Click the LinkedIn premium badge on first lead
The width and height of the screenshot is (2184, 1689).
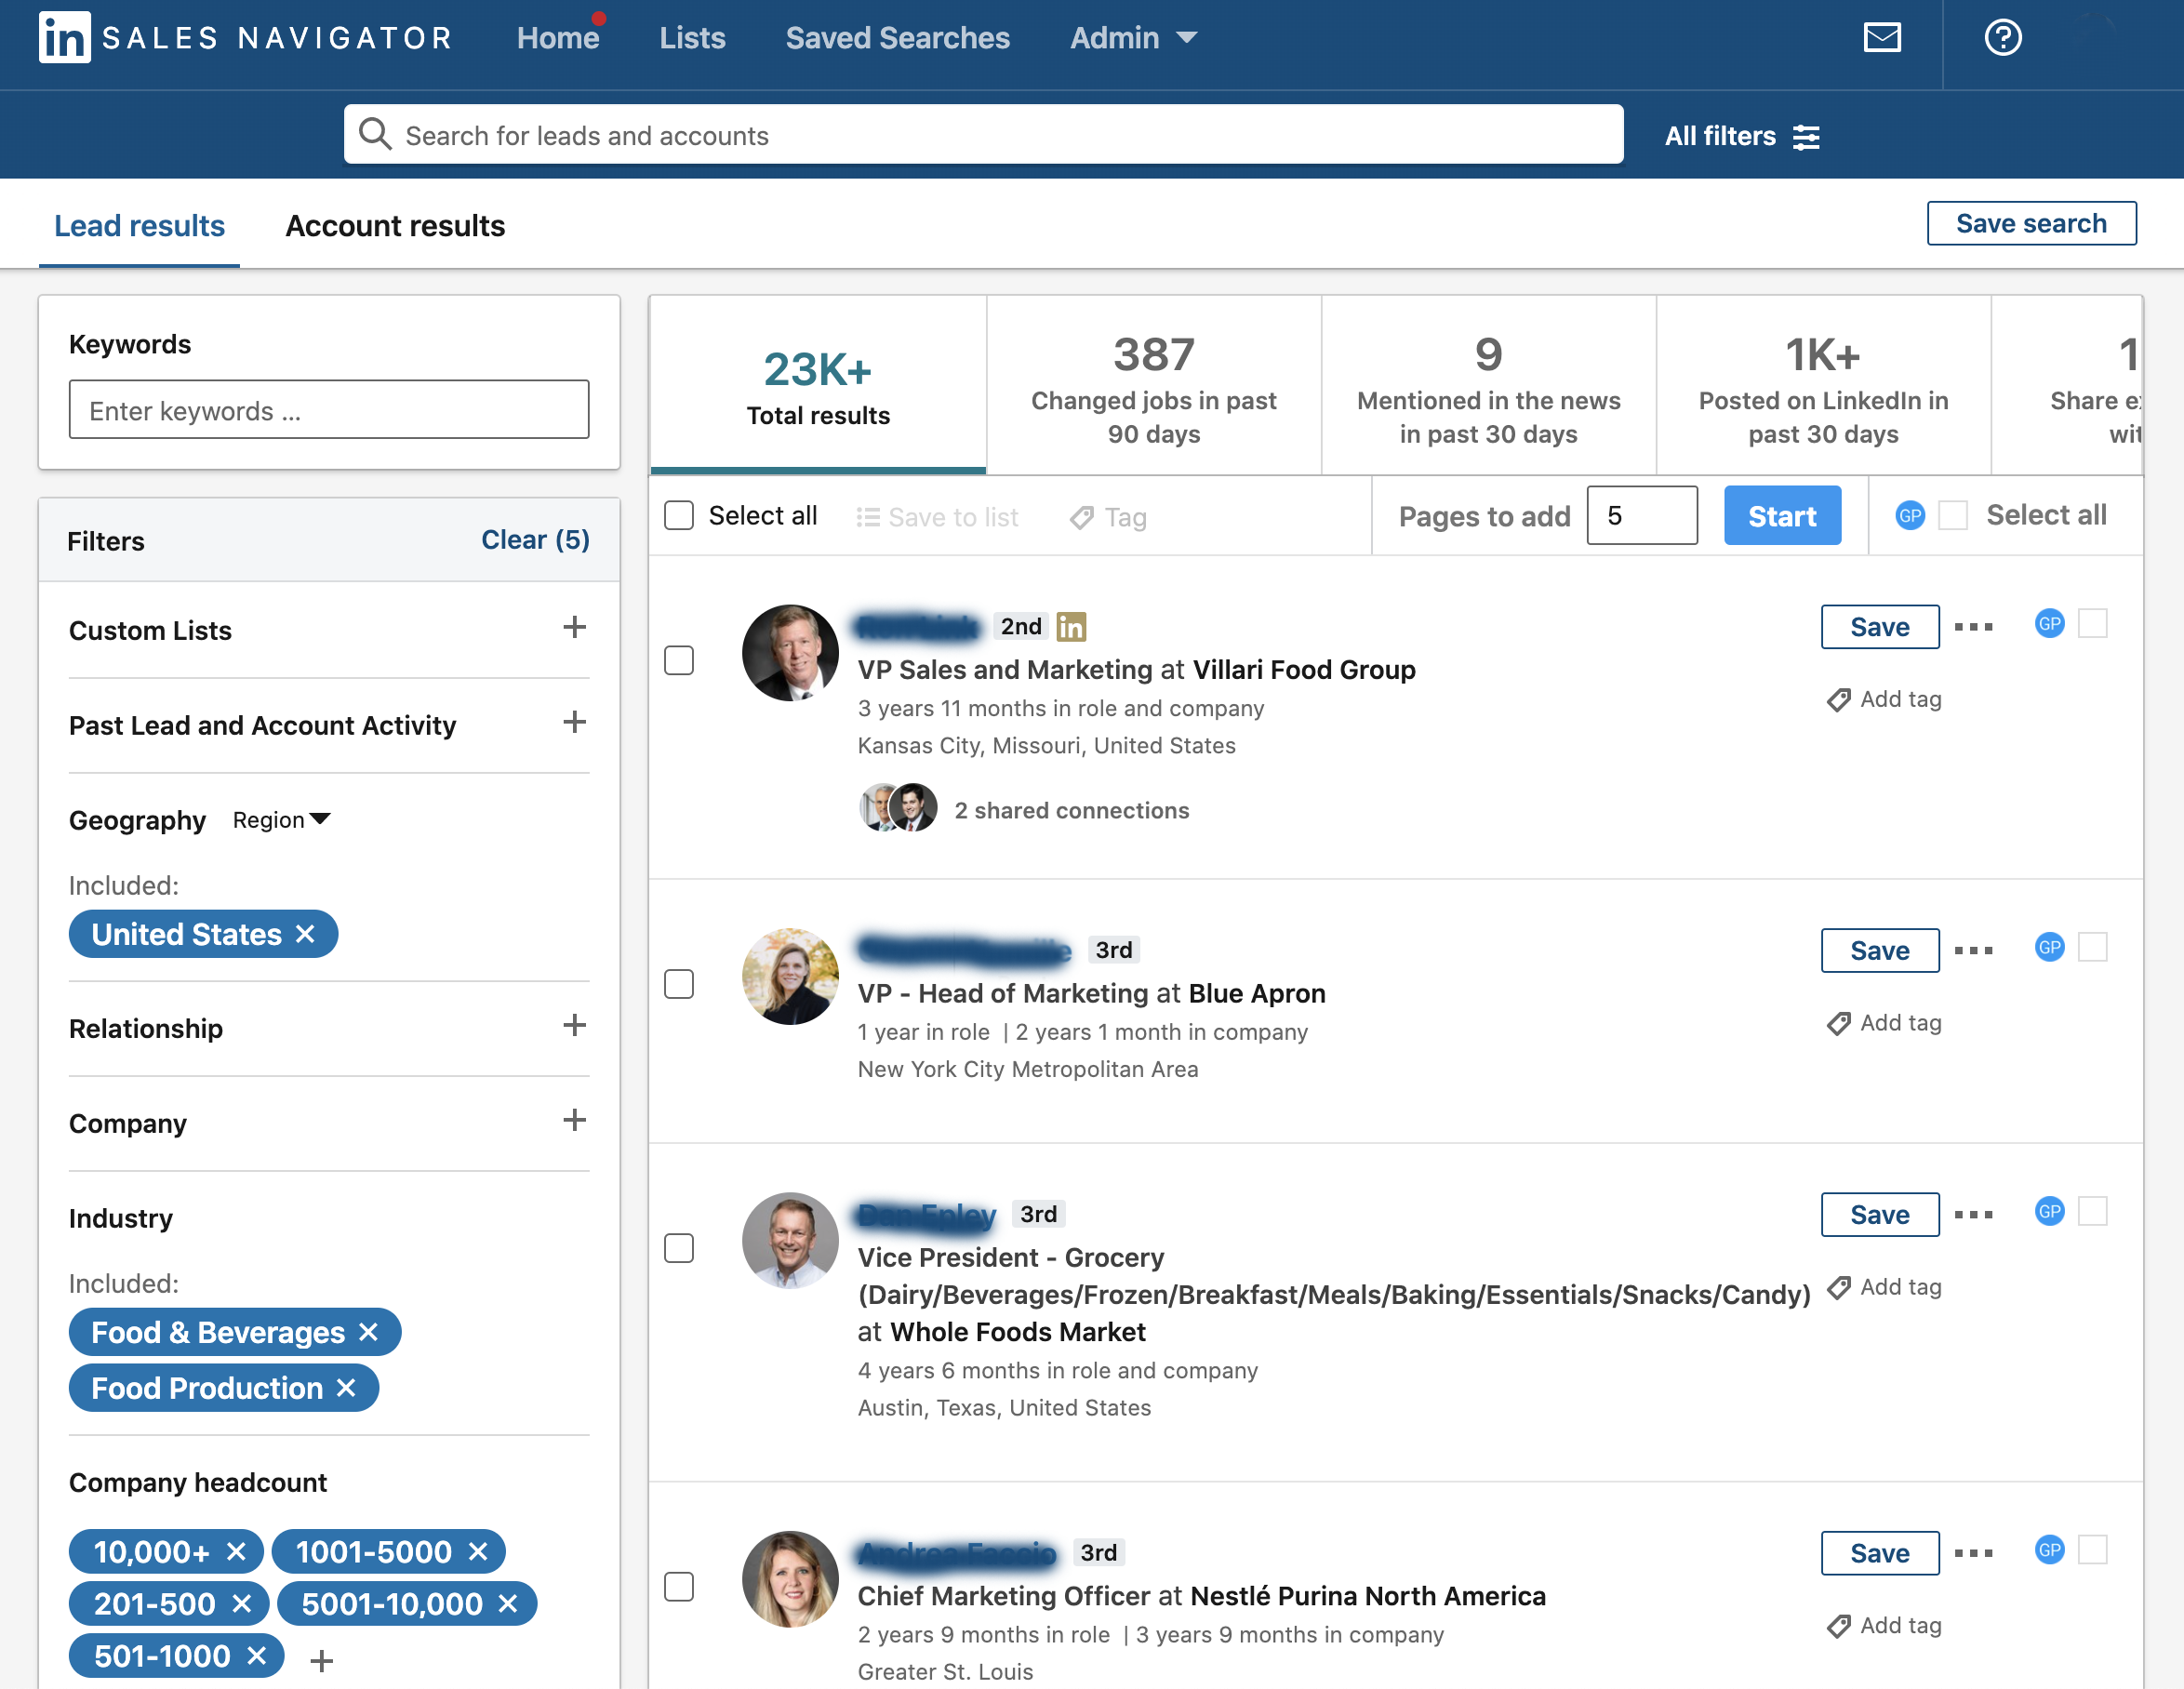1071,626
